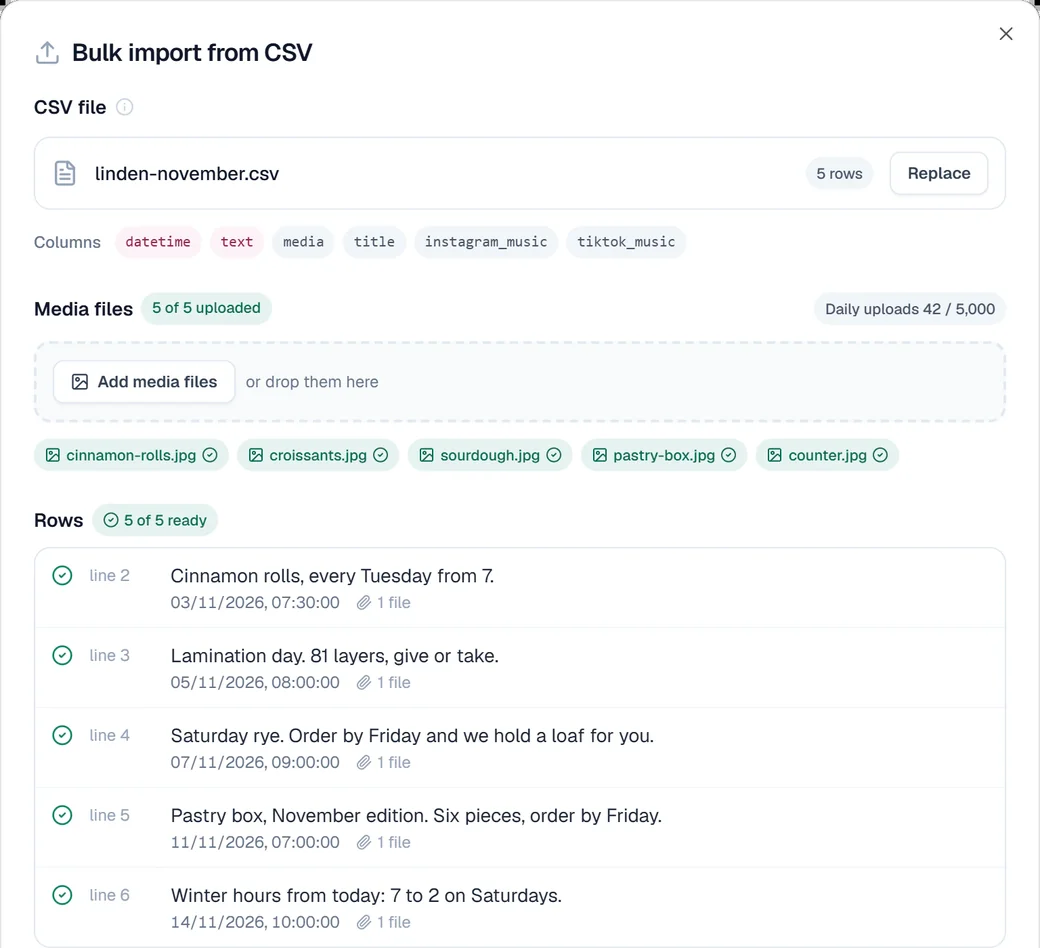Image resolution: width=1040 pixels, height=948 pixels.
Task: Select the pastry-box.jpg file chip
Action: point(664,455)
